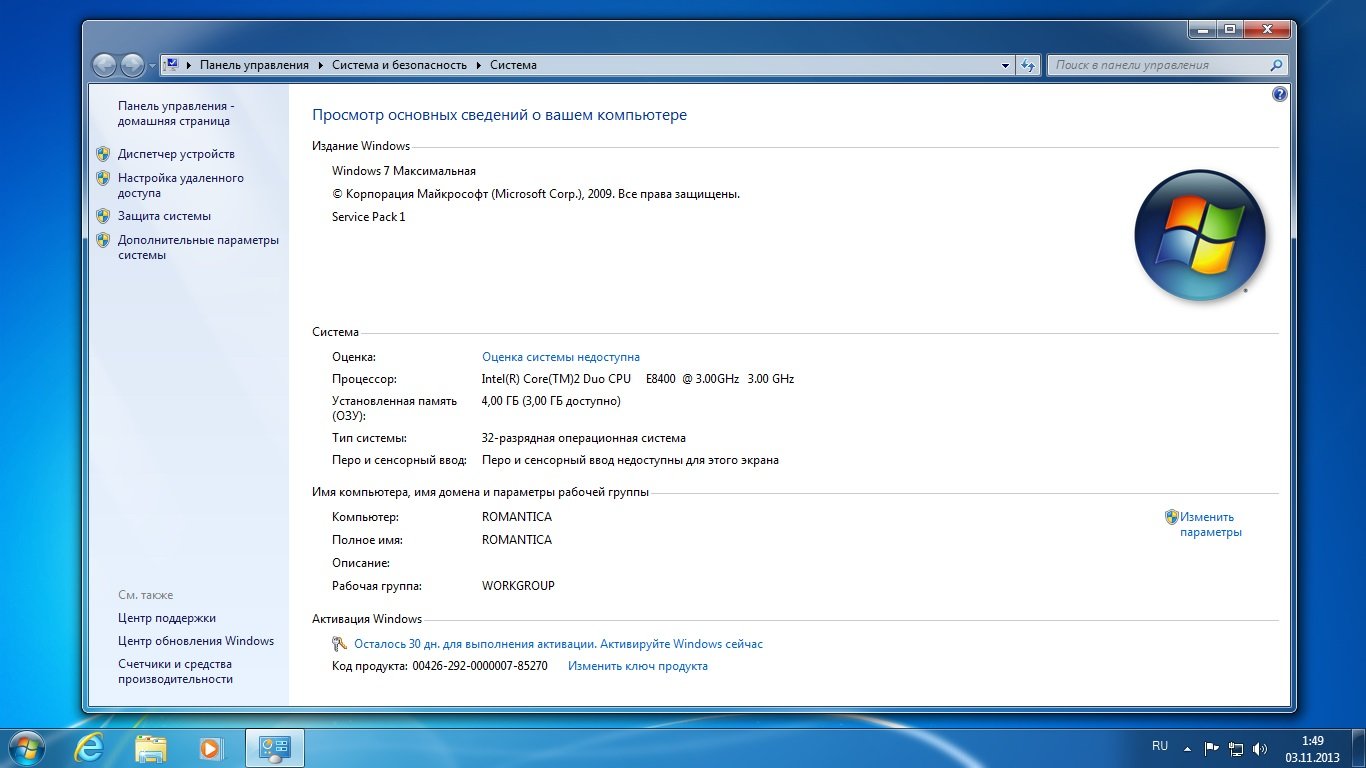Click the RU language indicator in tray

[x=1160, y=746]
